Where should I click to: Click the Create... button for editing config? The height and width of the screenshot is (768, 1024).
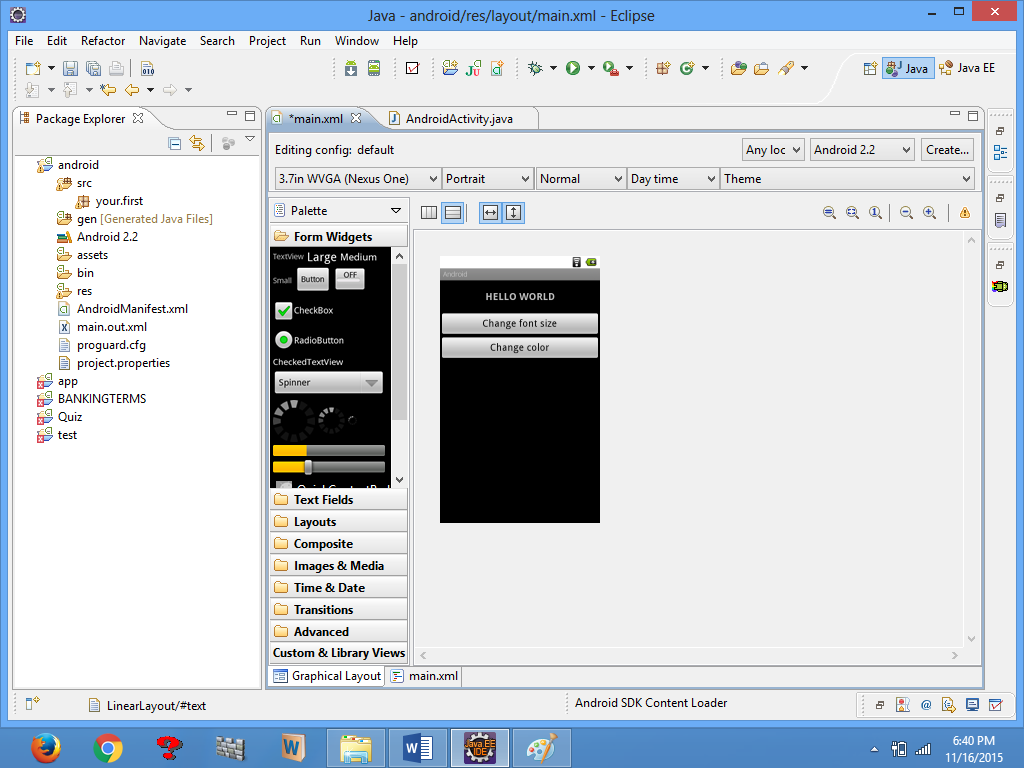[x=946, y=149]
